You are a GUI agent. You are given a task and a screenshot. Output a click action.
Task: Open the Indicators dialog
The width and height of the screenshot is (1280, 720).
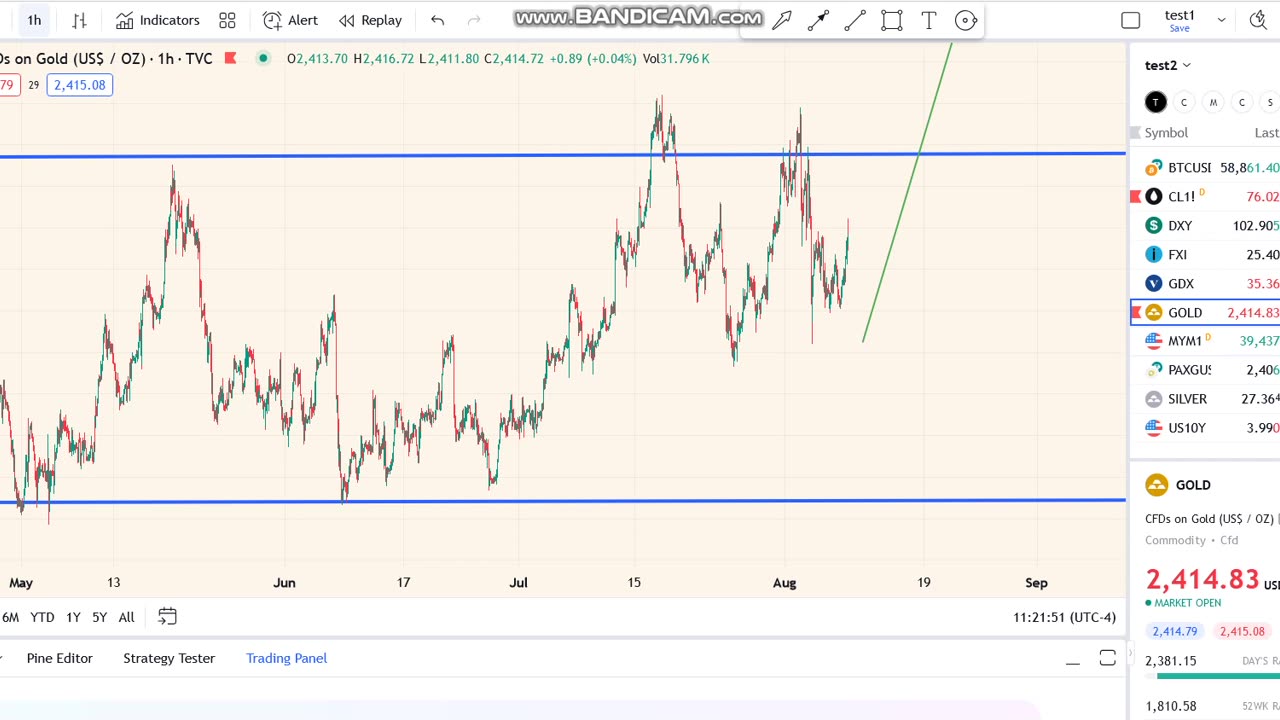[x=158, y=20]
